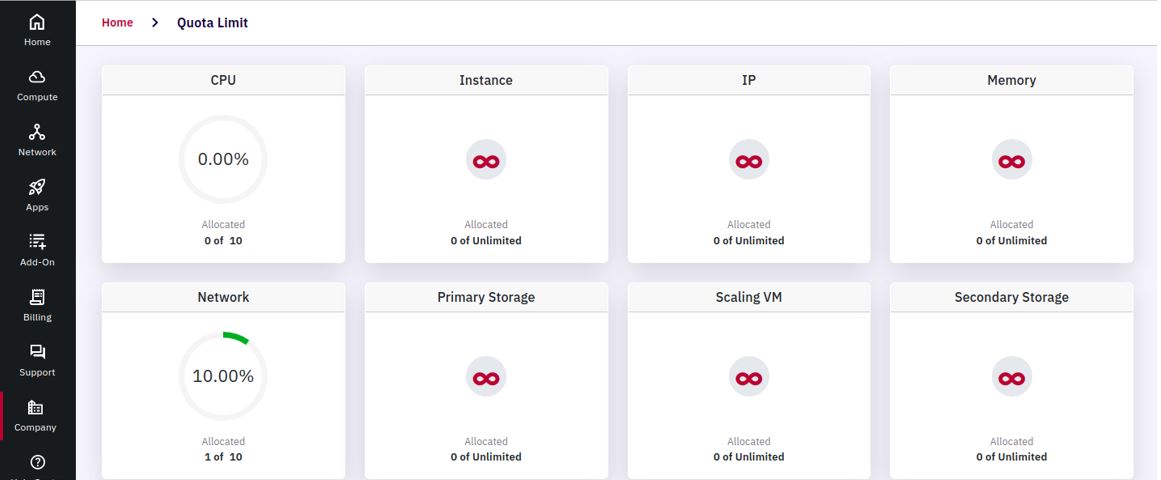The height and width of the screenshot is (480, 1161).
Task: Click the Network 10.00% progress ring
Action: [223, 376]
